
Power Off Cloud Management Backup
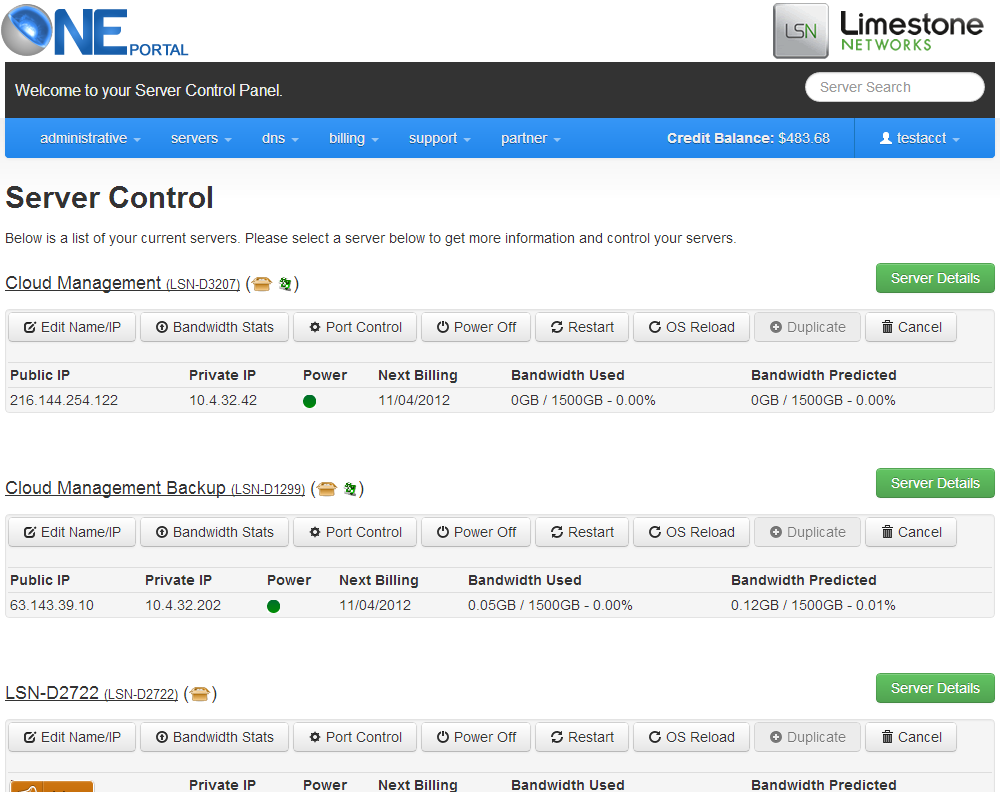point(476,532)
